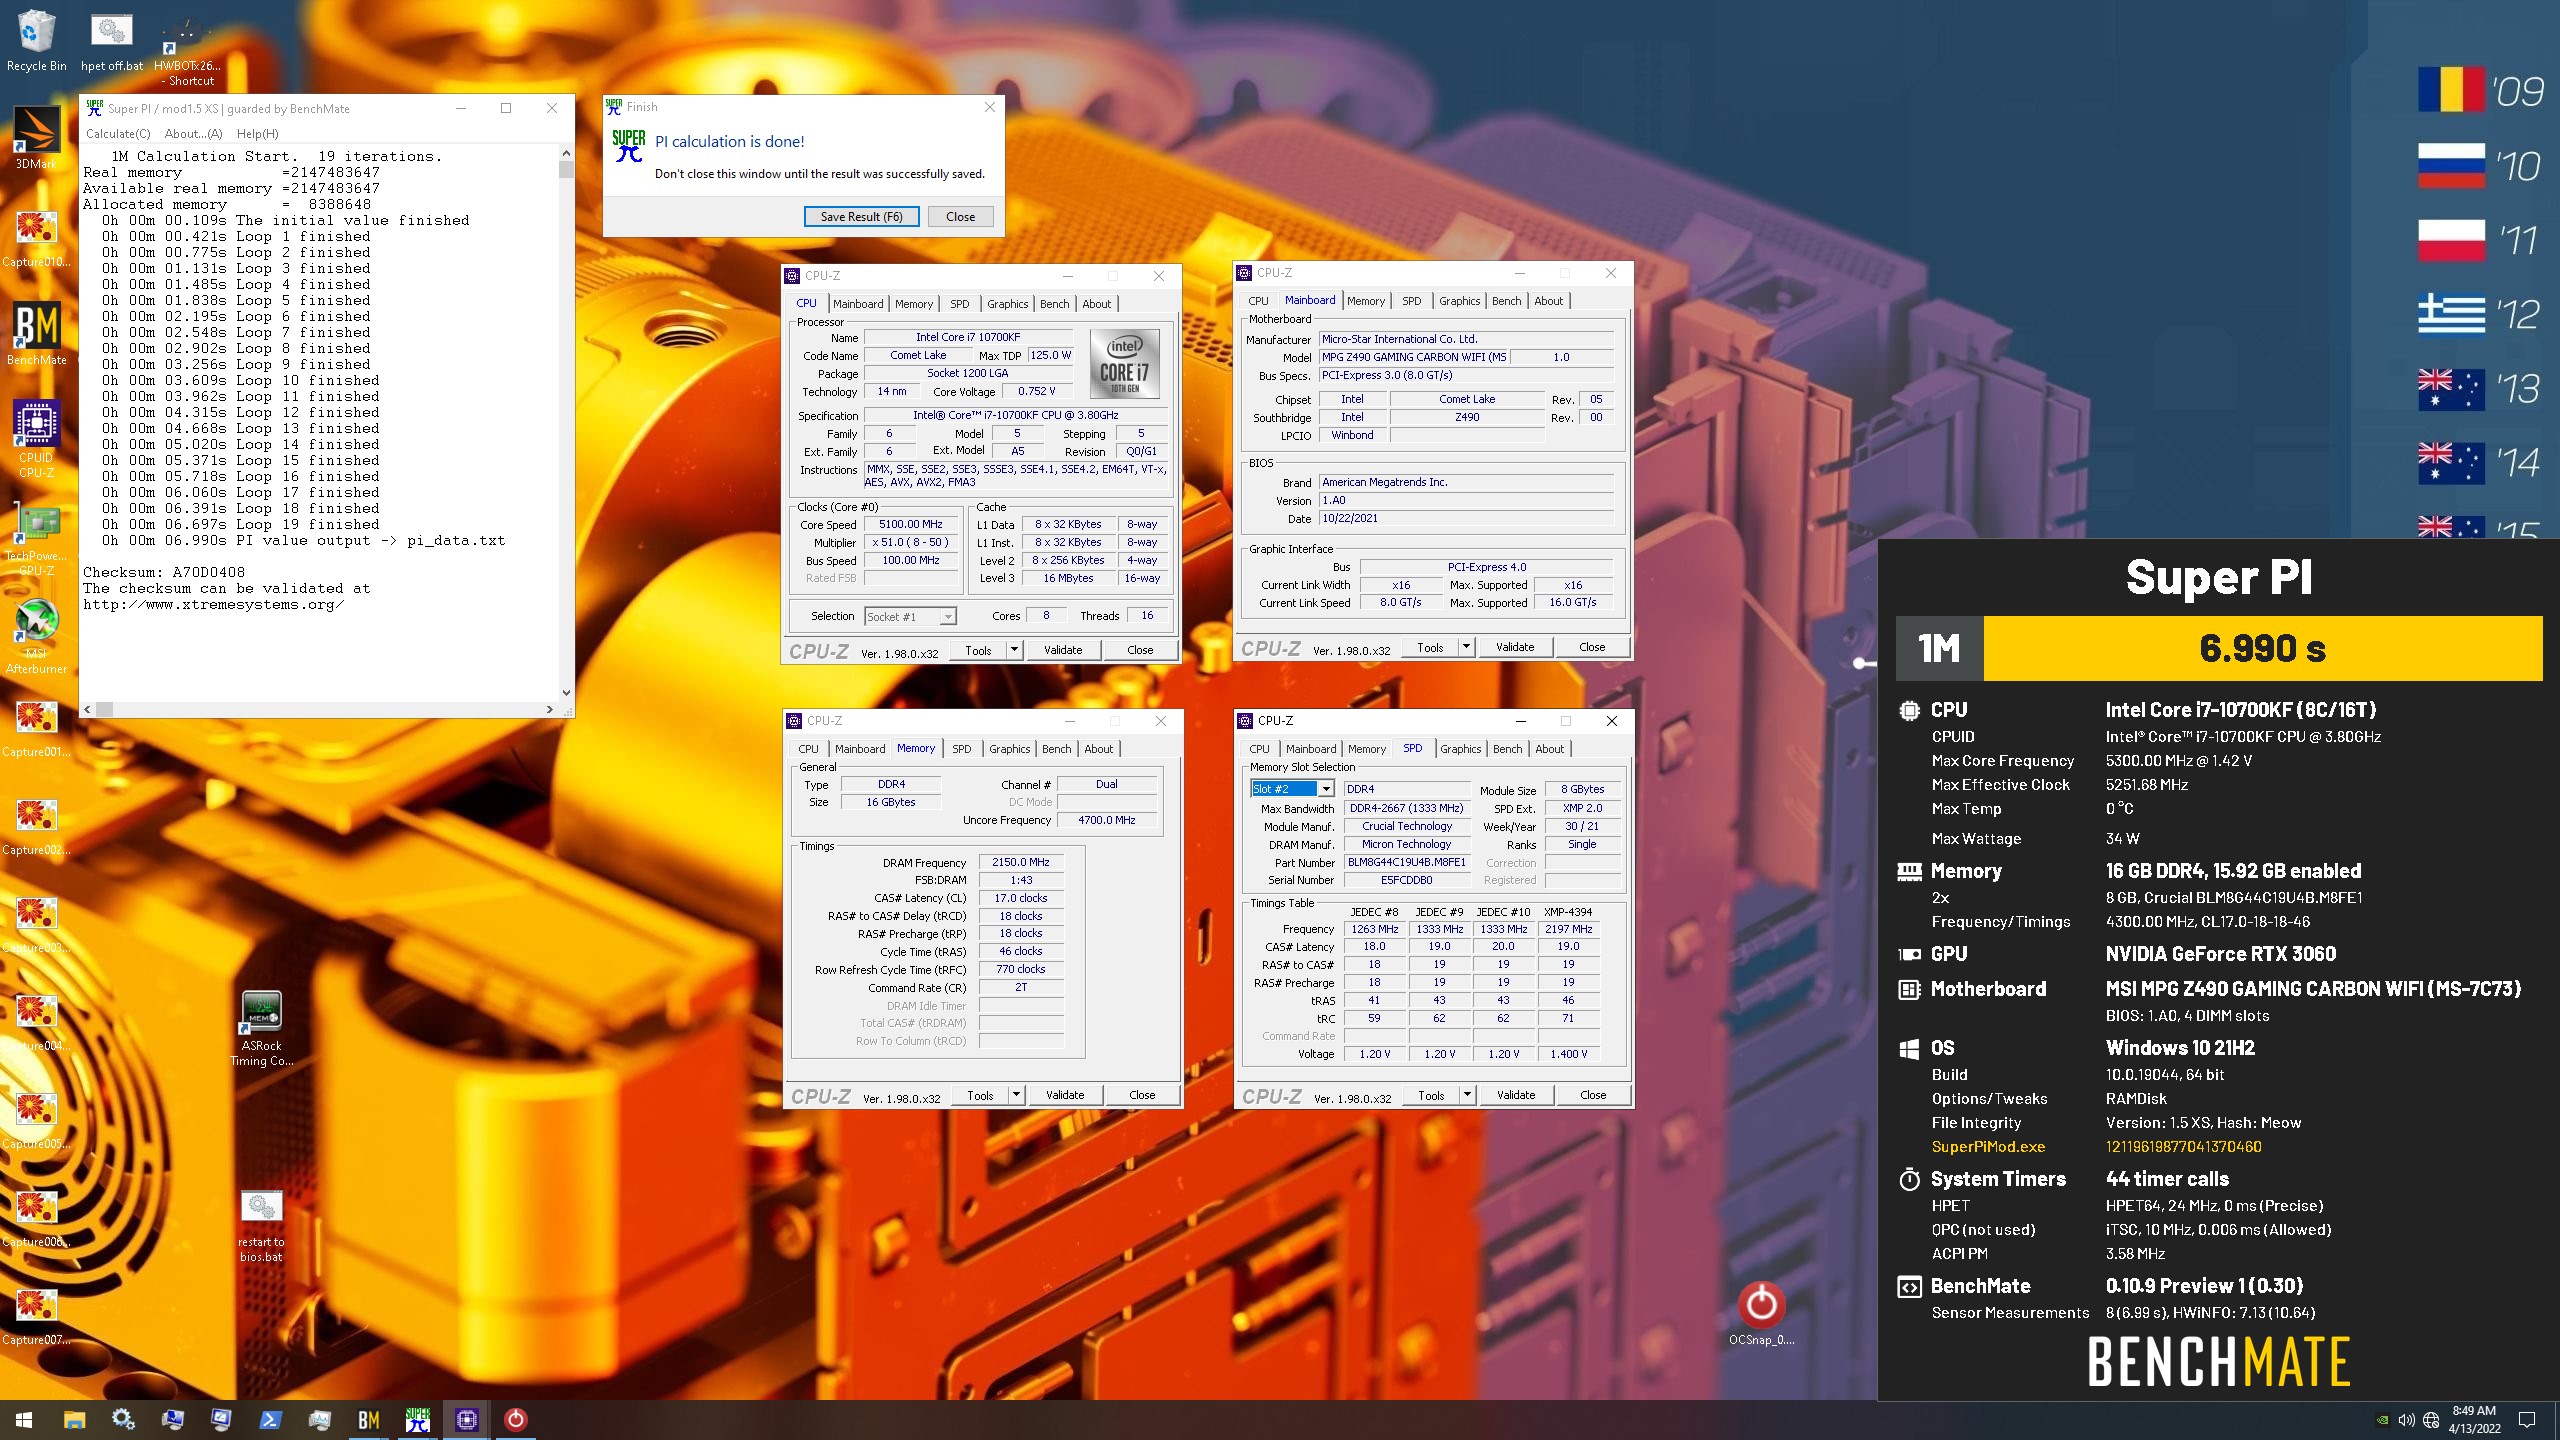Viewport: 2560px width, 1440px height.
Task: Open the Capture007 image file
Action: click(36, 1316)
